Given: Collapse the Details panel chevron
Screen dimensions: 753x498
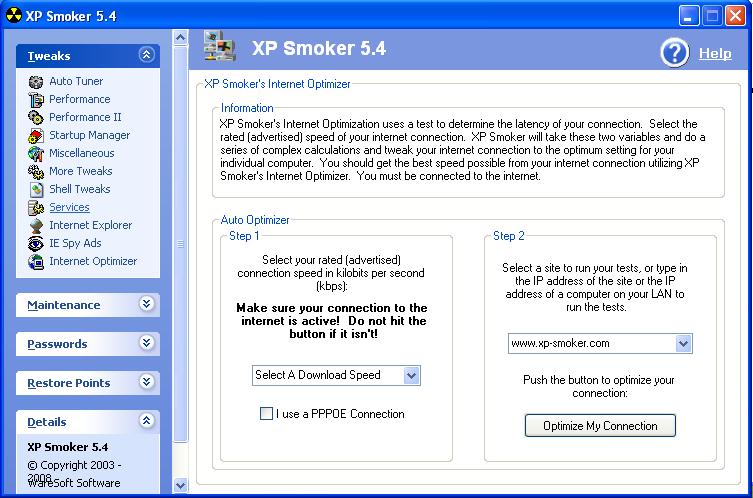Looking at the screenshot, I should click(x=146, y=421).
